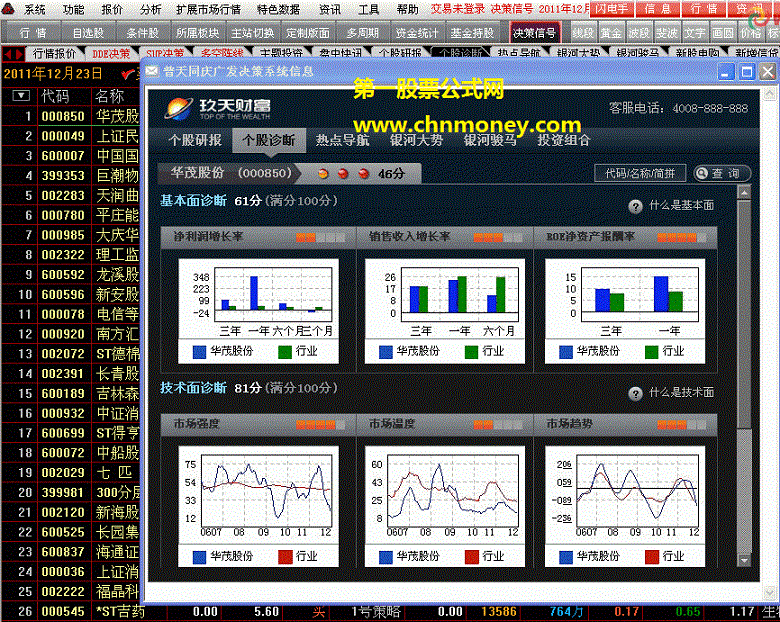Viewport: 780px width, 622px height.
Task: Click the 多周期 toolbar button
Action: click(362, 33)
